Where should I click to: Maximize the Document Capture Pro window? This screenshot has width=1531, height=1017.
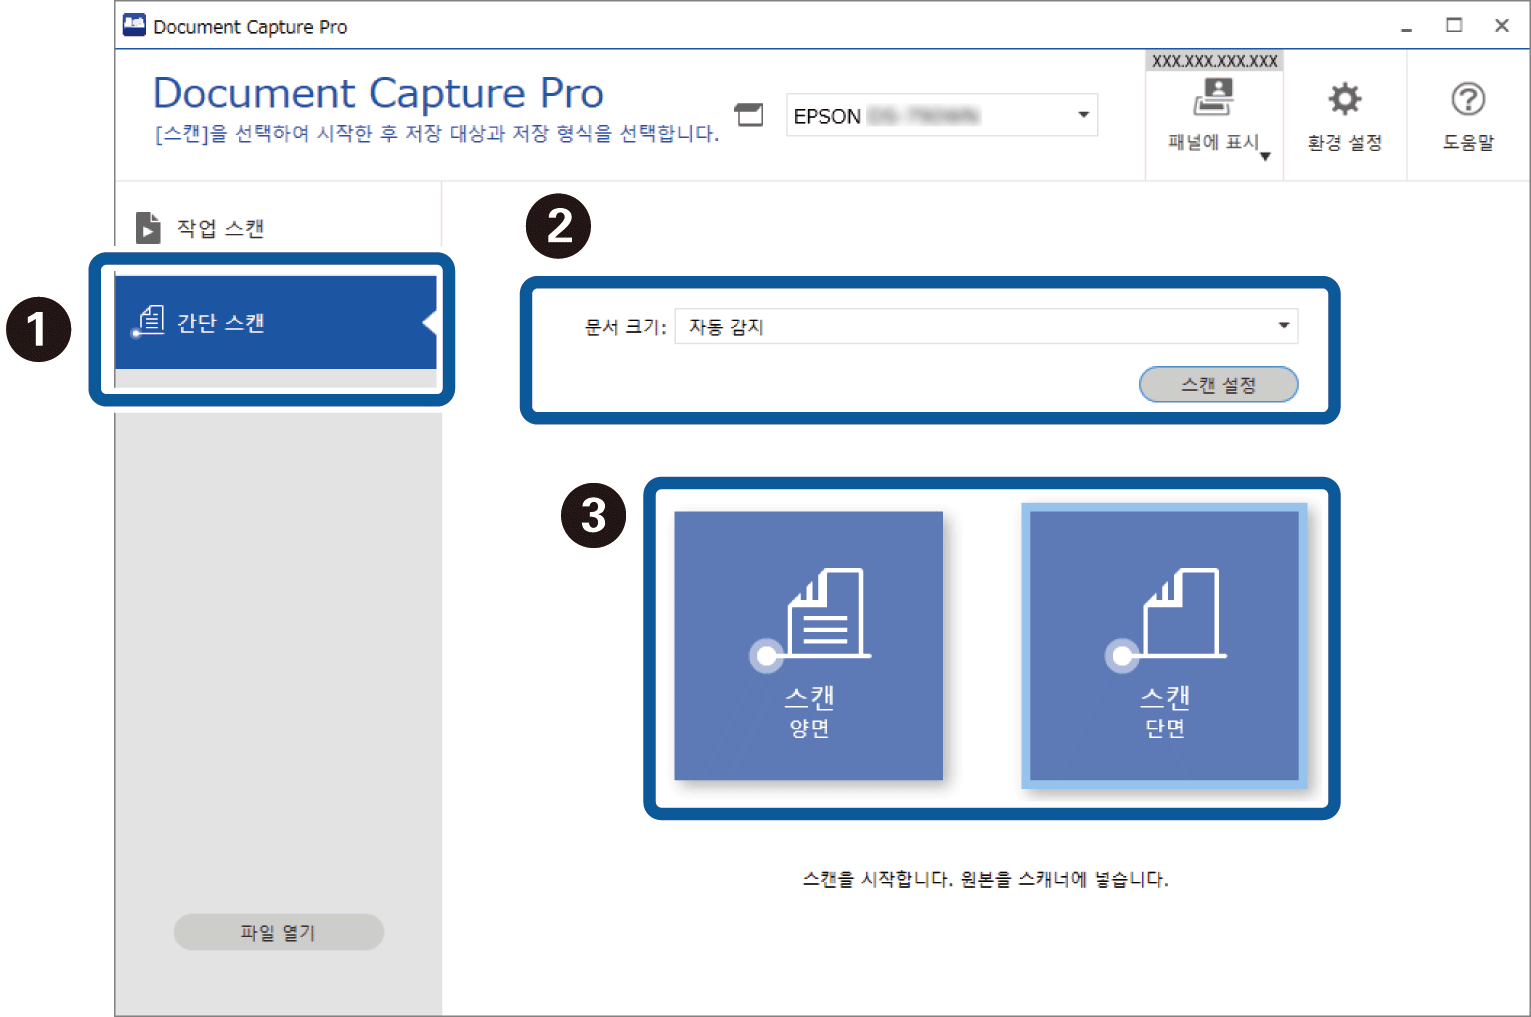tap(1454, 26)
